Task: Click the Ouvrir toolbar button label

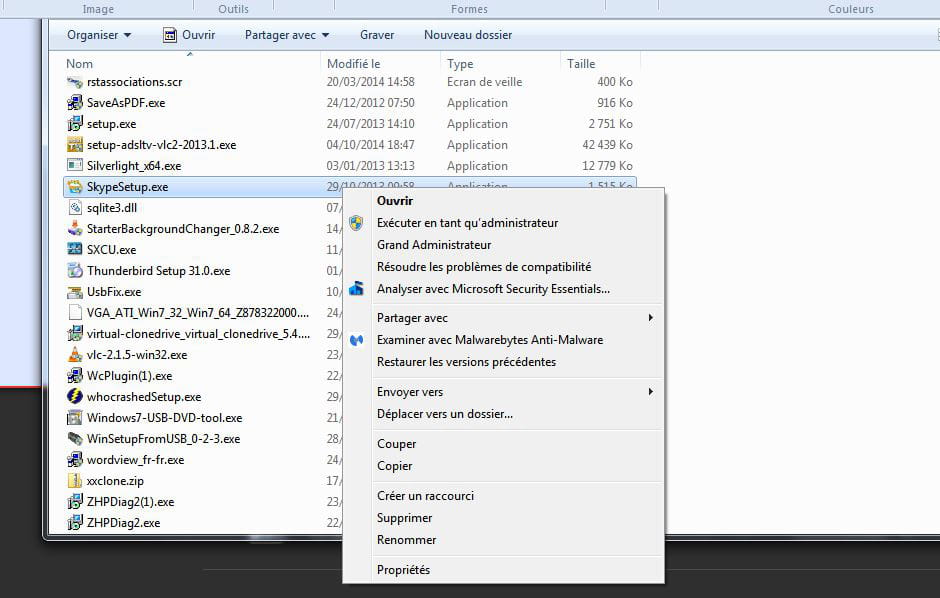Action: point(198,35)
